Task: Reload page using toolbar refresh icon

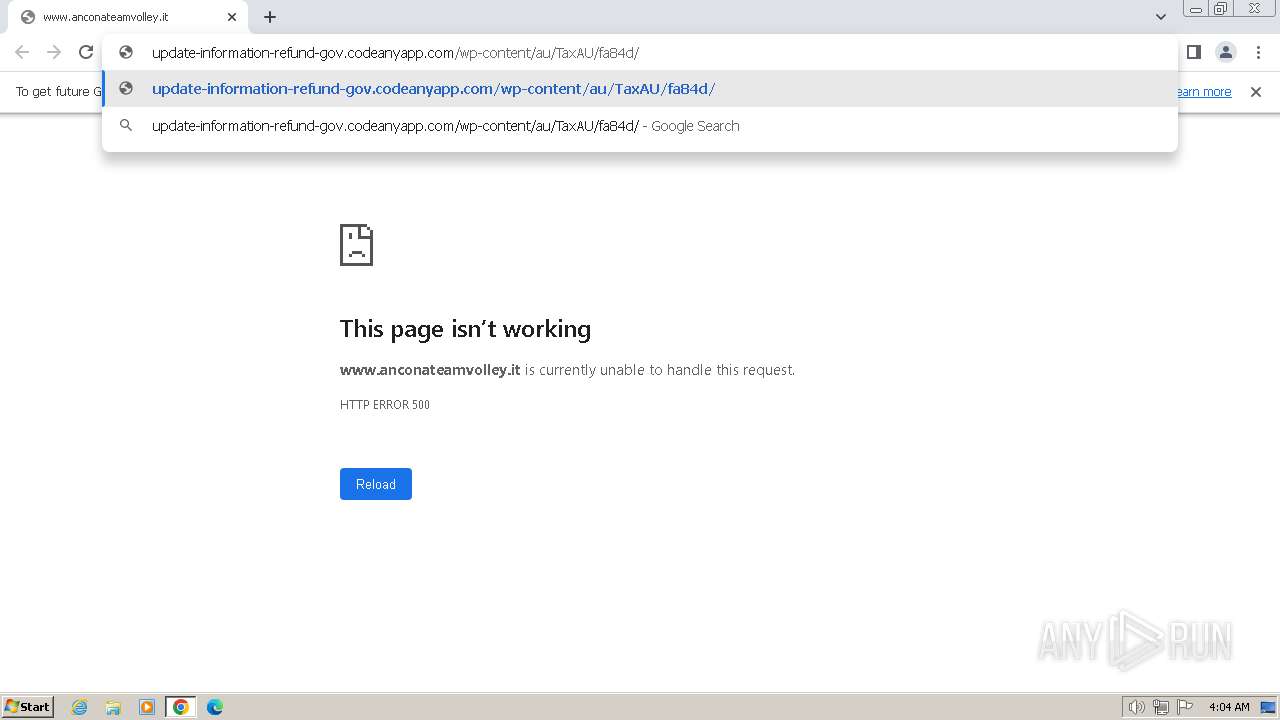Action: 86,52
